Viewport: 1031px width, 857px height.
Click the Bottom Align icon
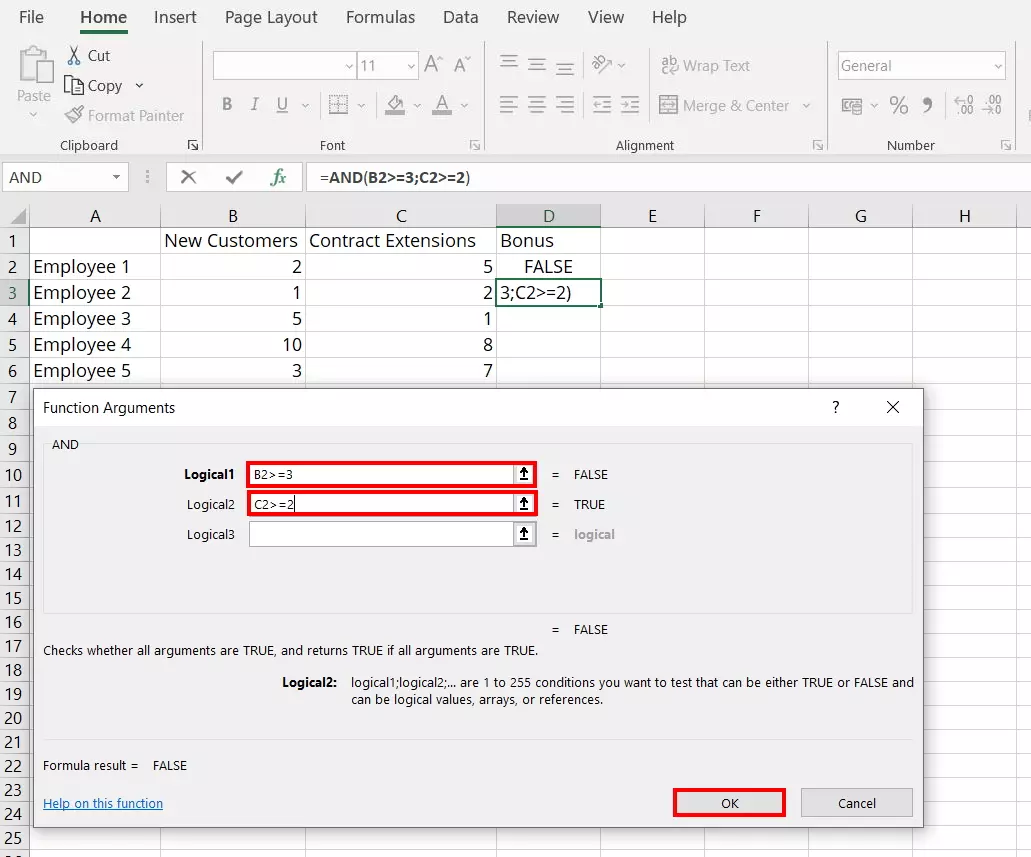tap(565, 66)
